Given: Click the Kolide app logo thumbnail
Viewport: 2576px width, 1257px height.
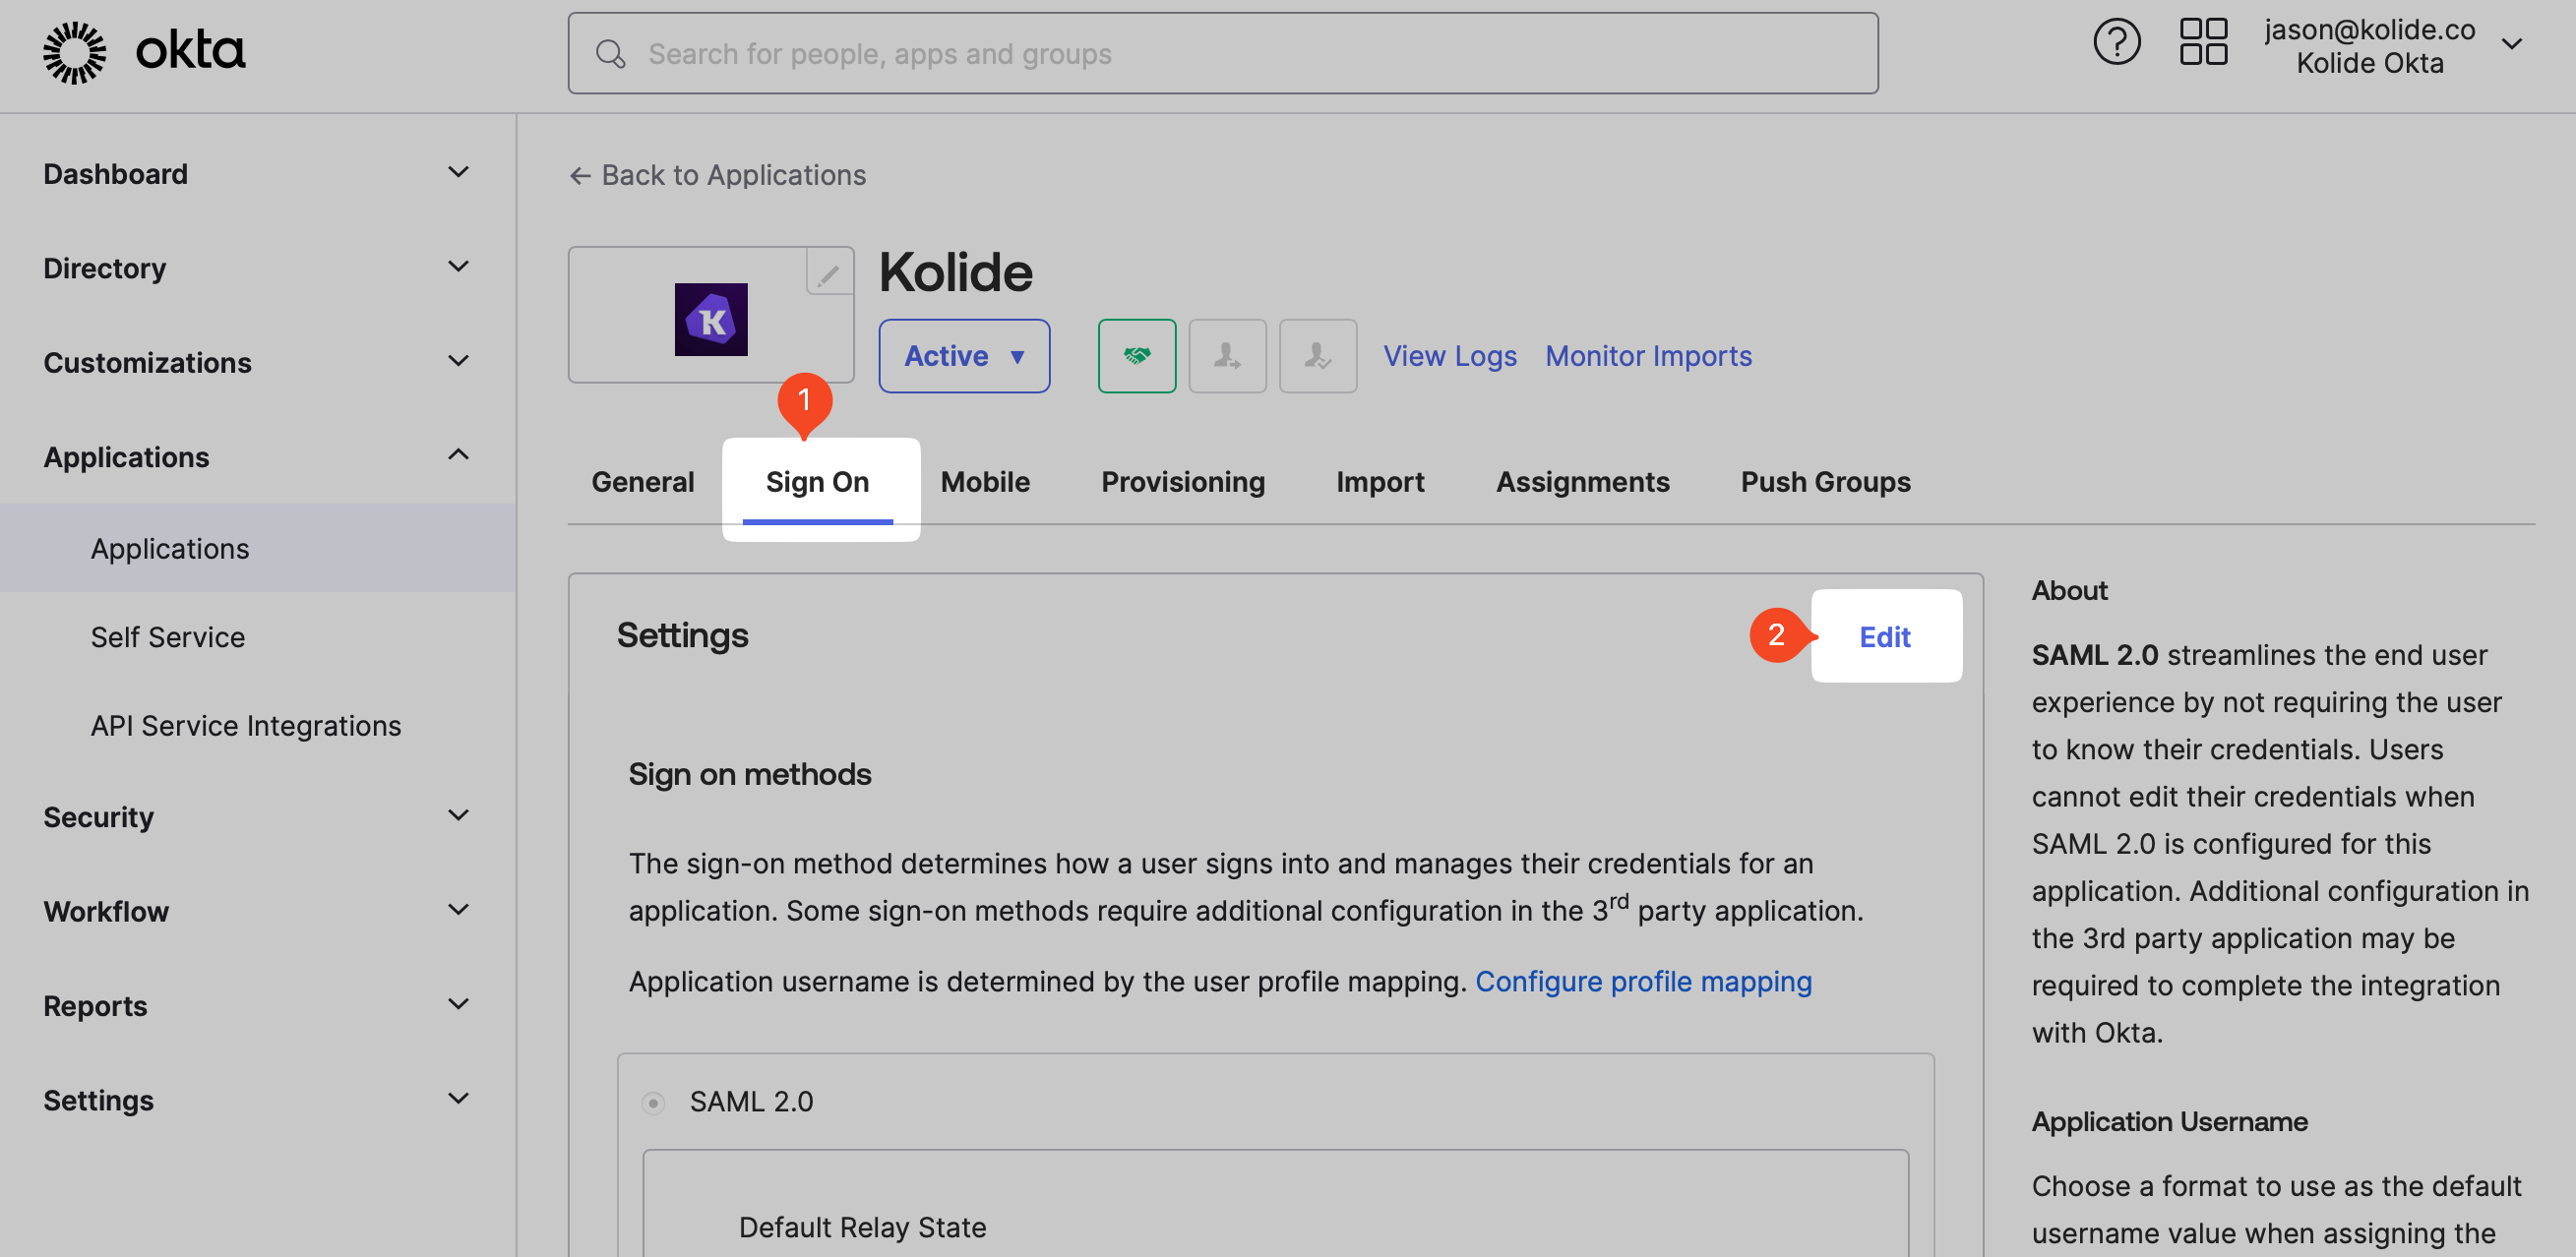Looking at the screenshot, I should click(711, 319).
